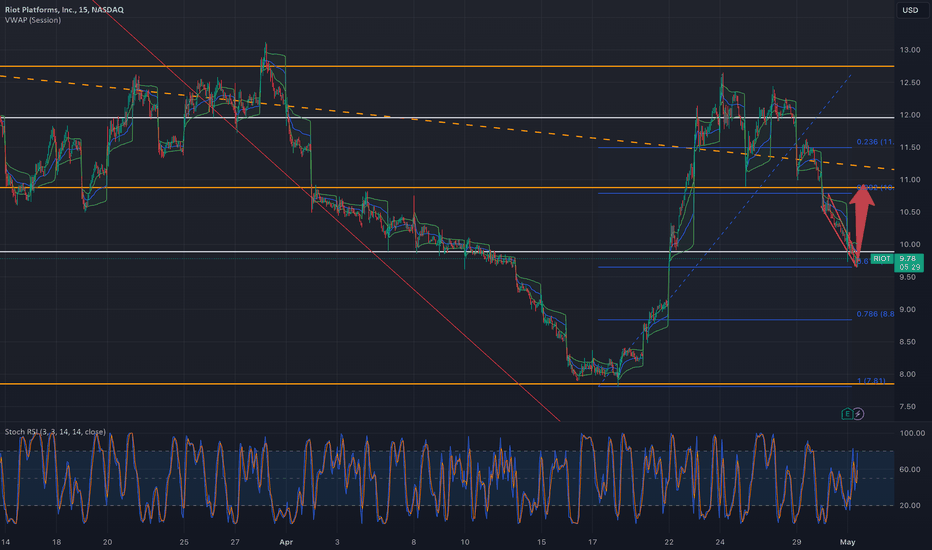This screenshot has width=932, height=550.
Task: Click 10.00 on the price axis
Action: coord(910,244)
